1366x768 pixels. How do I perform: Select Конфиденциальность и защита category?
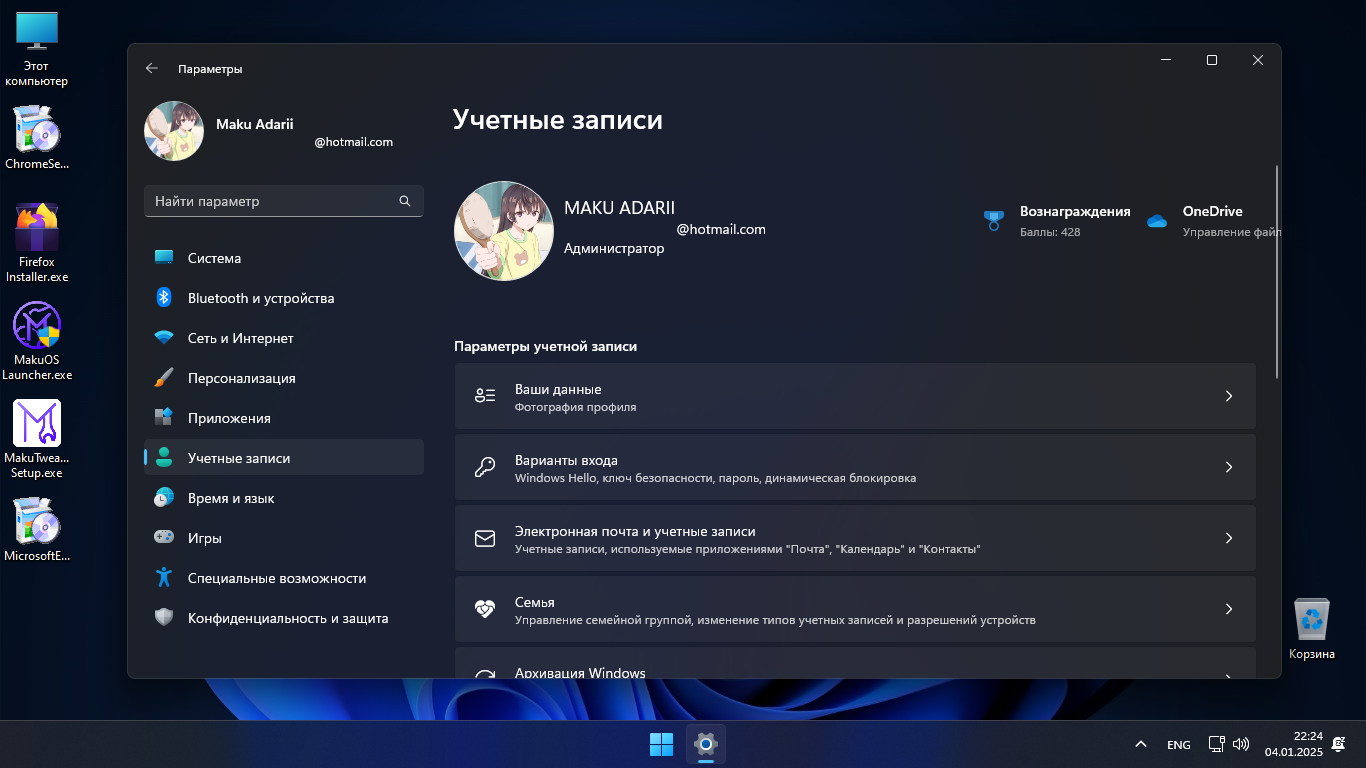coord(284,618)
